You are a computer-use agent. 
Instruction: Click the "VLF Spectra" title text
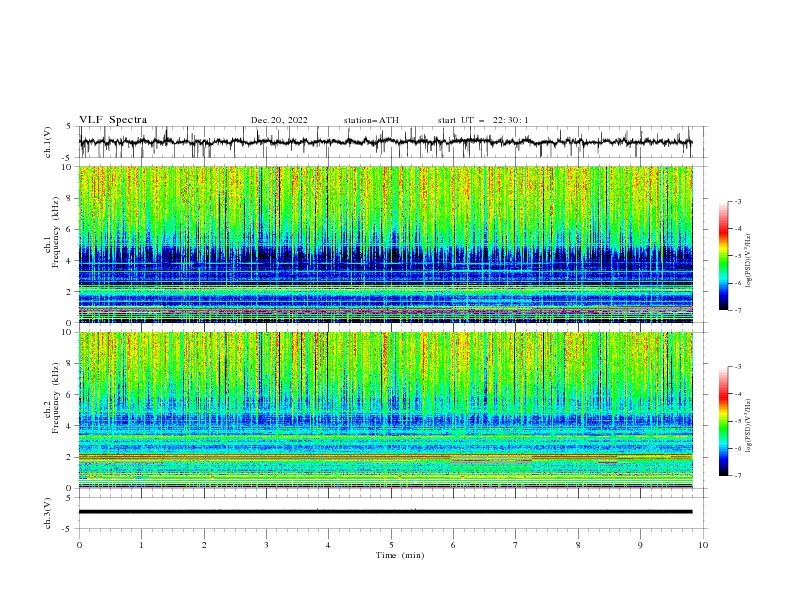pyautogui.click(x=113, y=120)
